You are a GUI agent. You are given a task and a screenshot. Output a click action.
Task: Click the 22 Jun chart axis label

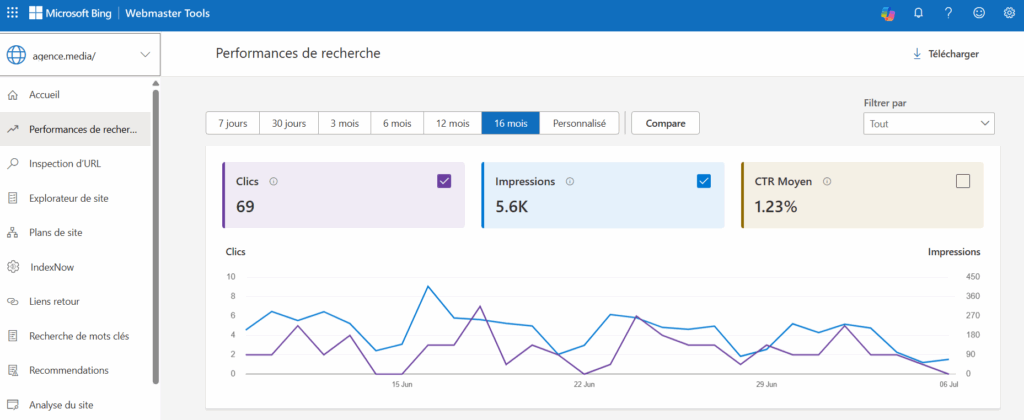coord(584,385)
